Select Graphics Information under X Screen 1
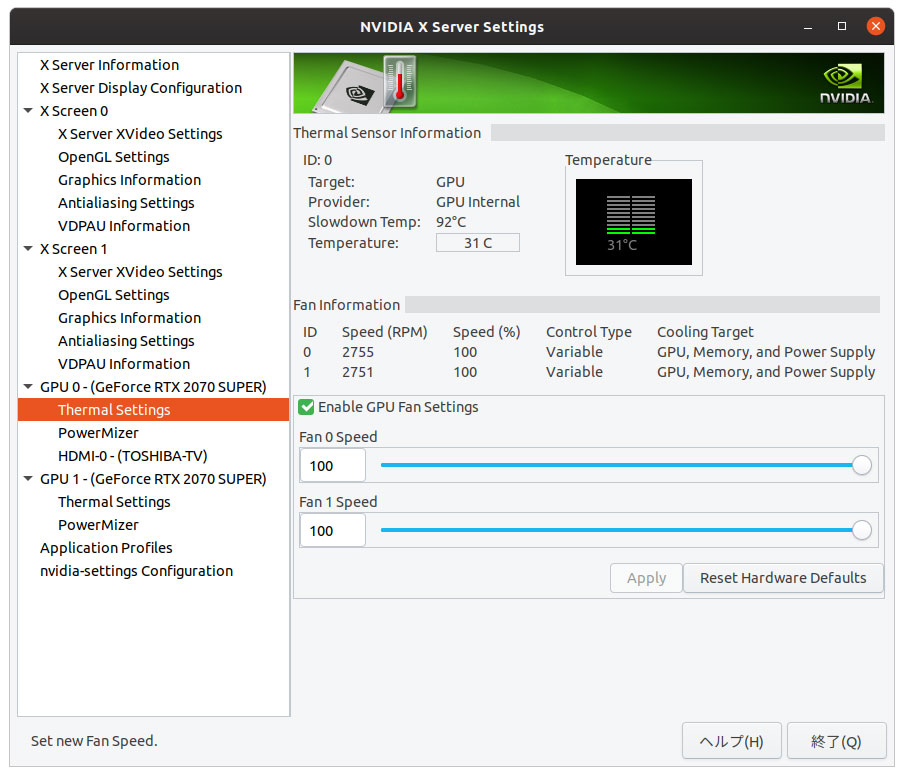This screenshot has width=904, height=776. [x=130, y=318]
